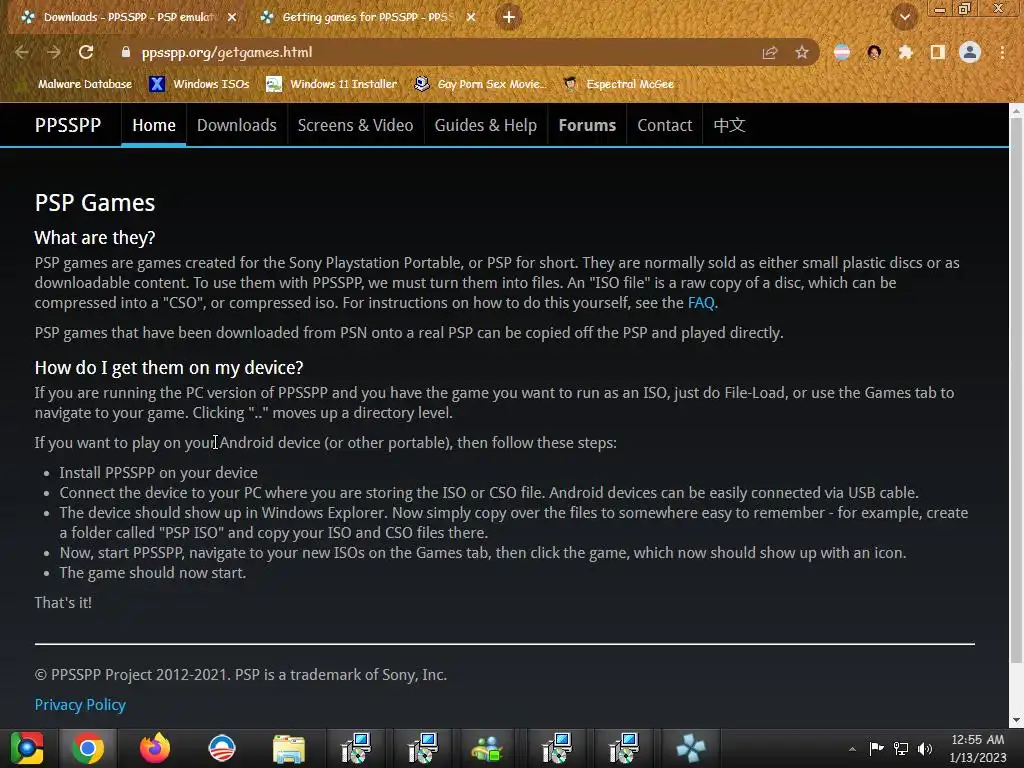Click 'Install PPSSPP on your device' bullet

159,473
